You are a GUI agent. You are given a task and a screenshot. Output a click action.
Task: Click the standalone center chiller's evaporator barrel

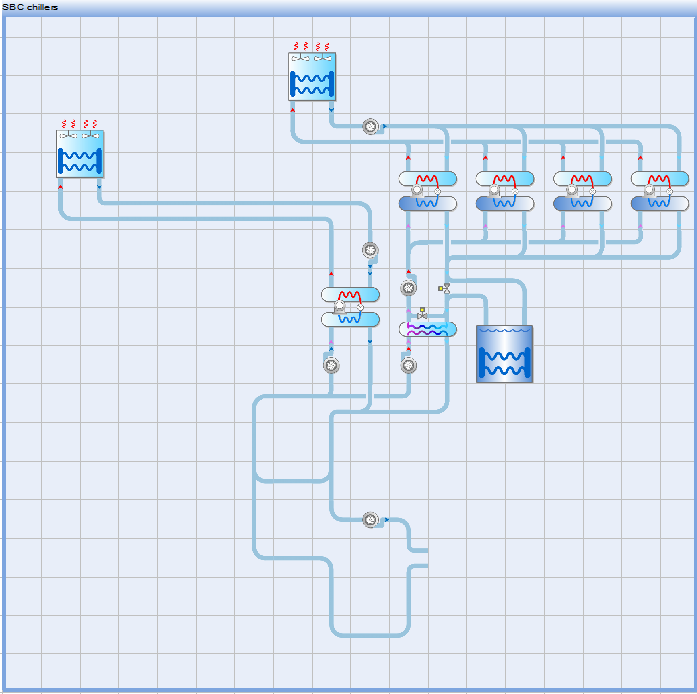[350, 319]
